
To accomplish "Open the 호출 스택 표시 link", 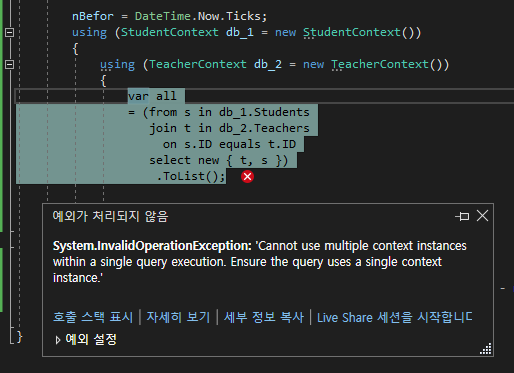I will [x=93, y=317].
